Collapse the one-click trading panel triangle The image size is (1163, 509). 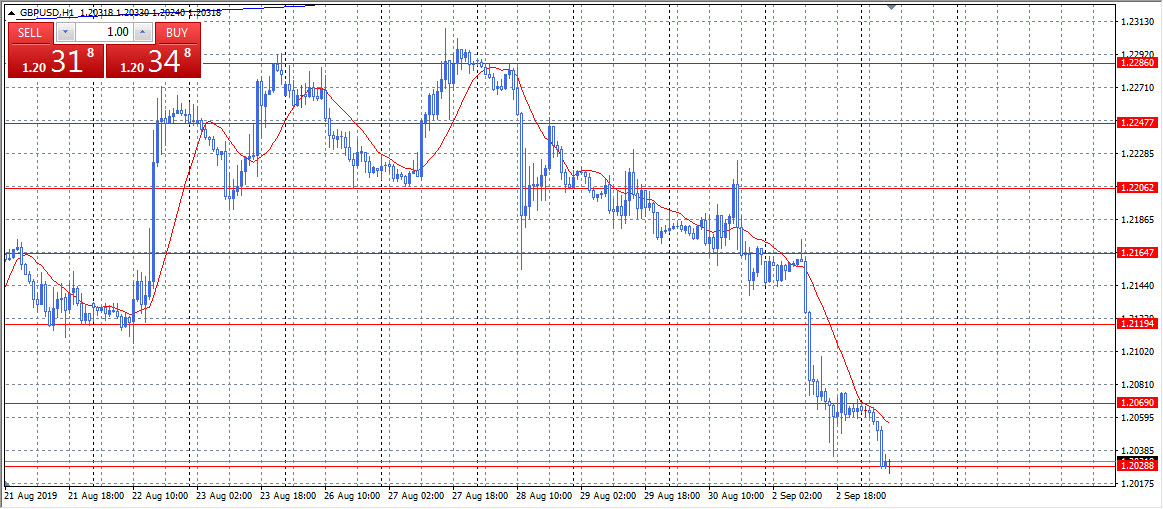pos(11,13)
